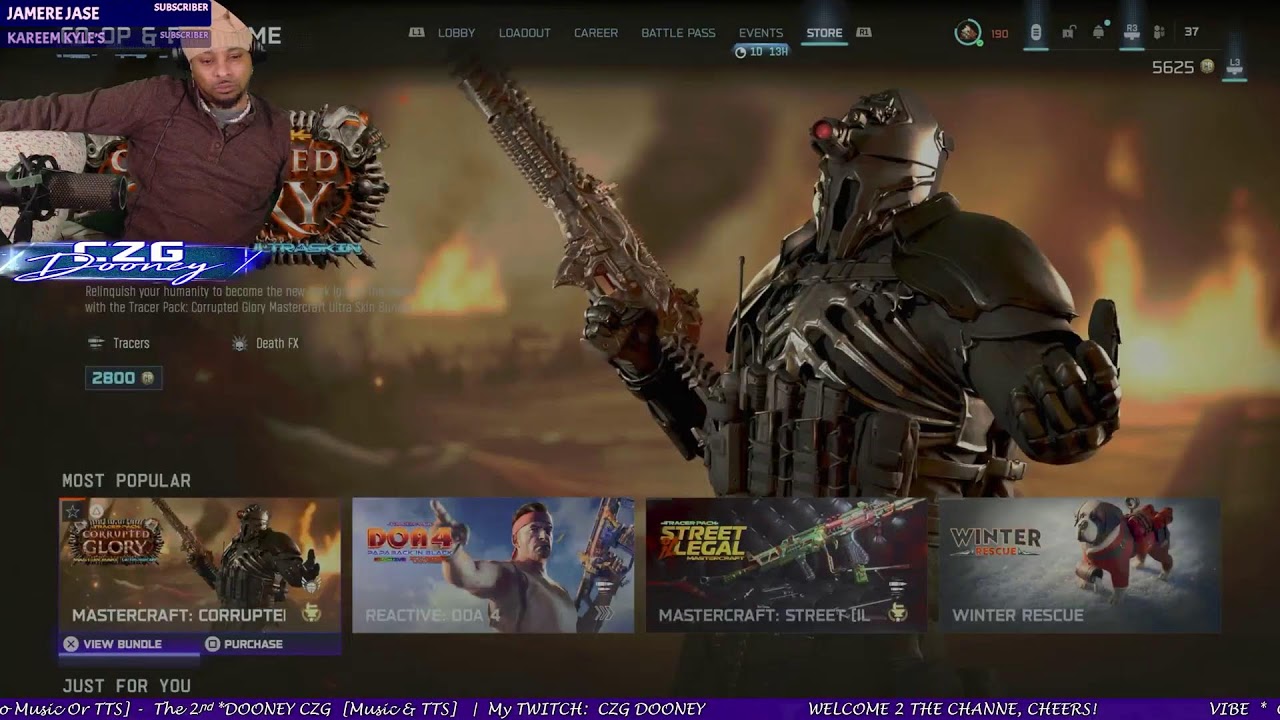Click the reactive chevrons icon on DOA 4 tile
1280x720 pixels.
604,614
